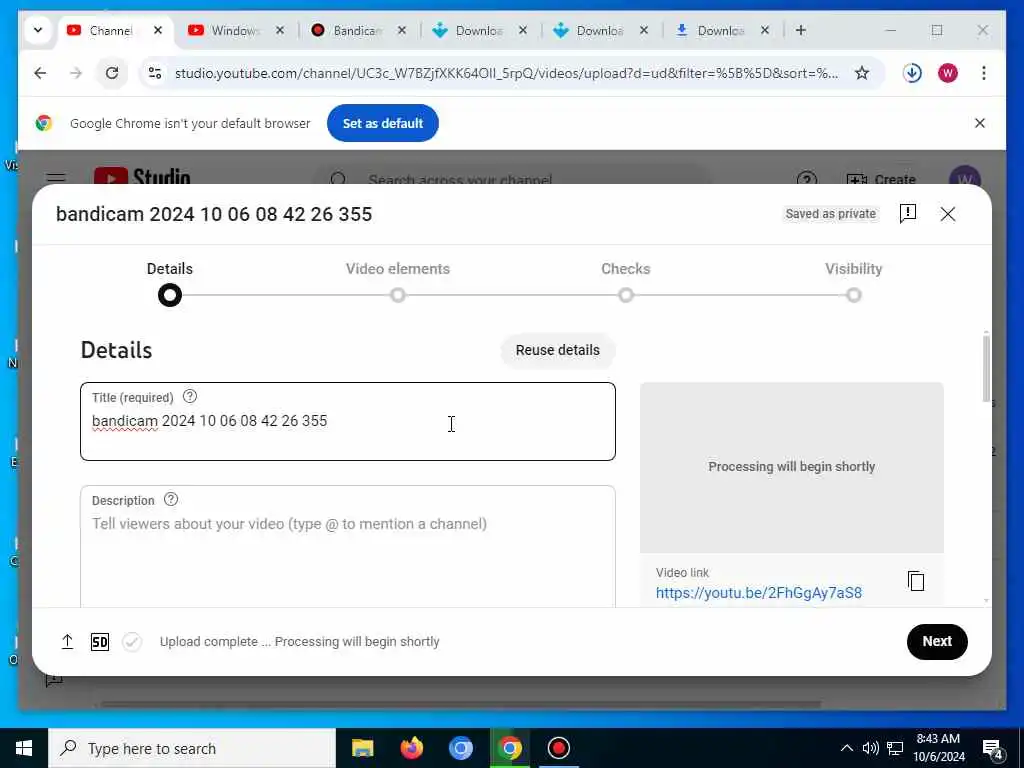Open Windows Start menu
The image size is (1024, 768).
[x=24, y=748]
